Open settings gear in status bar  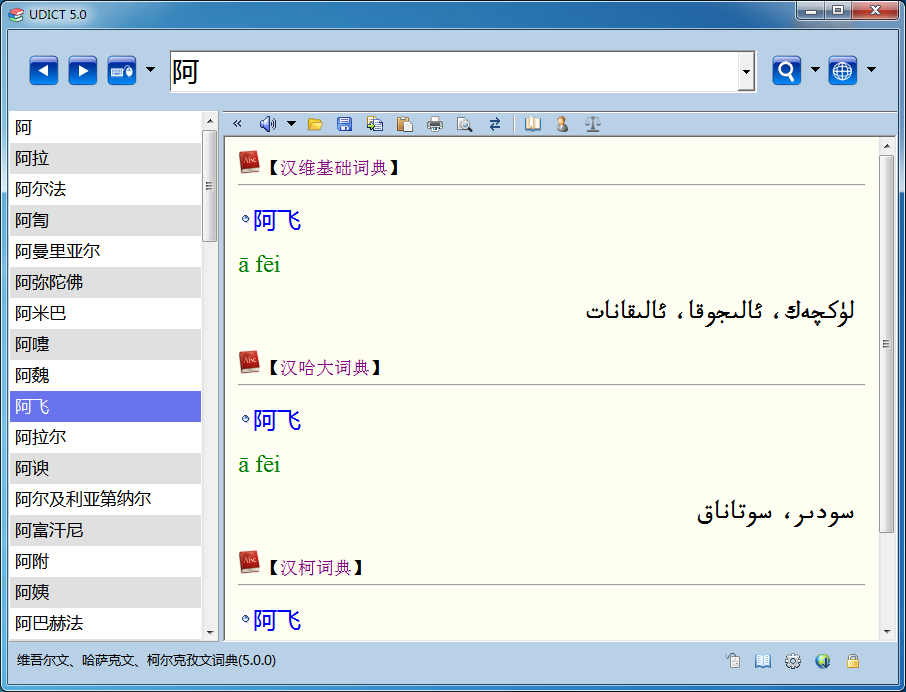(x=793, y=661)
